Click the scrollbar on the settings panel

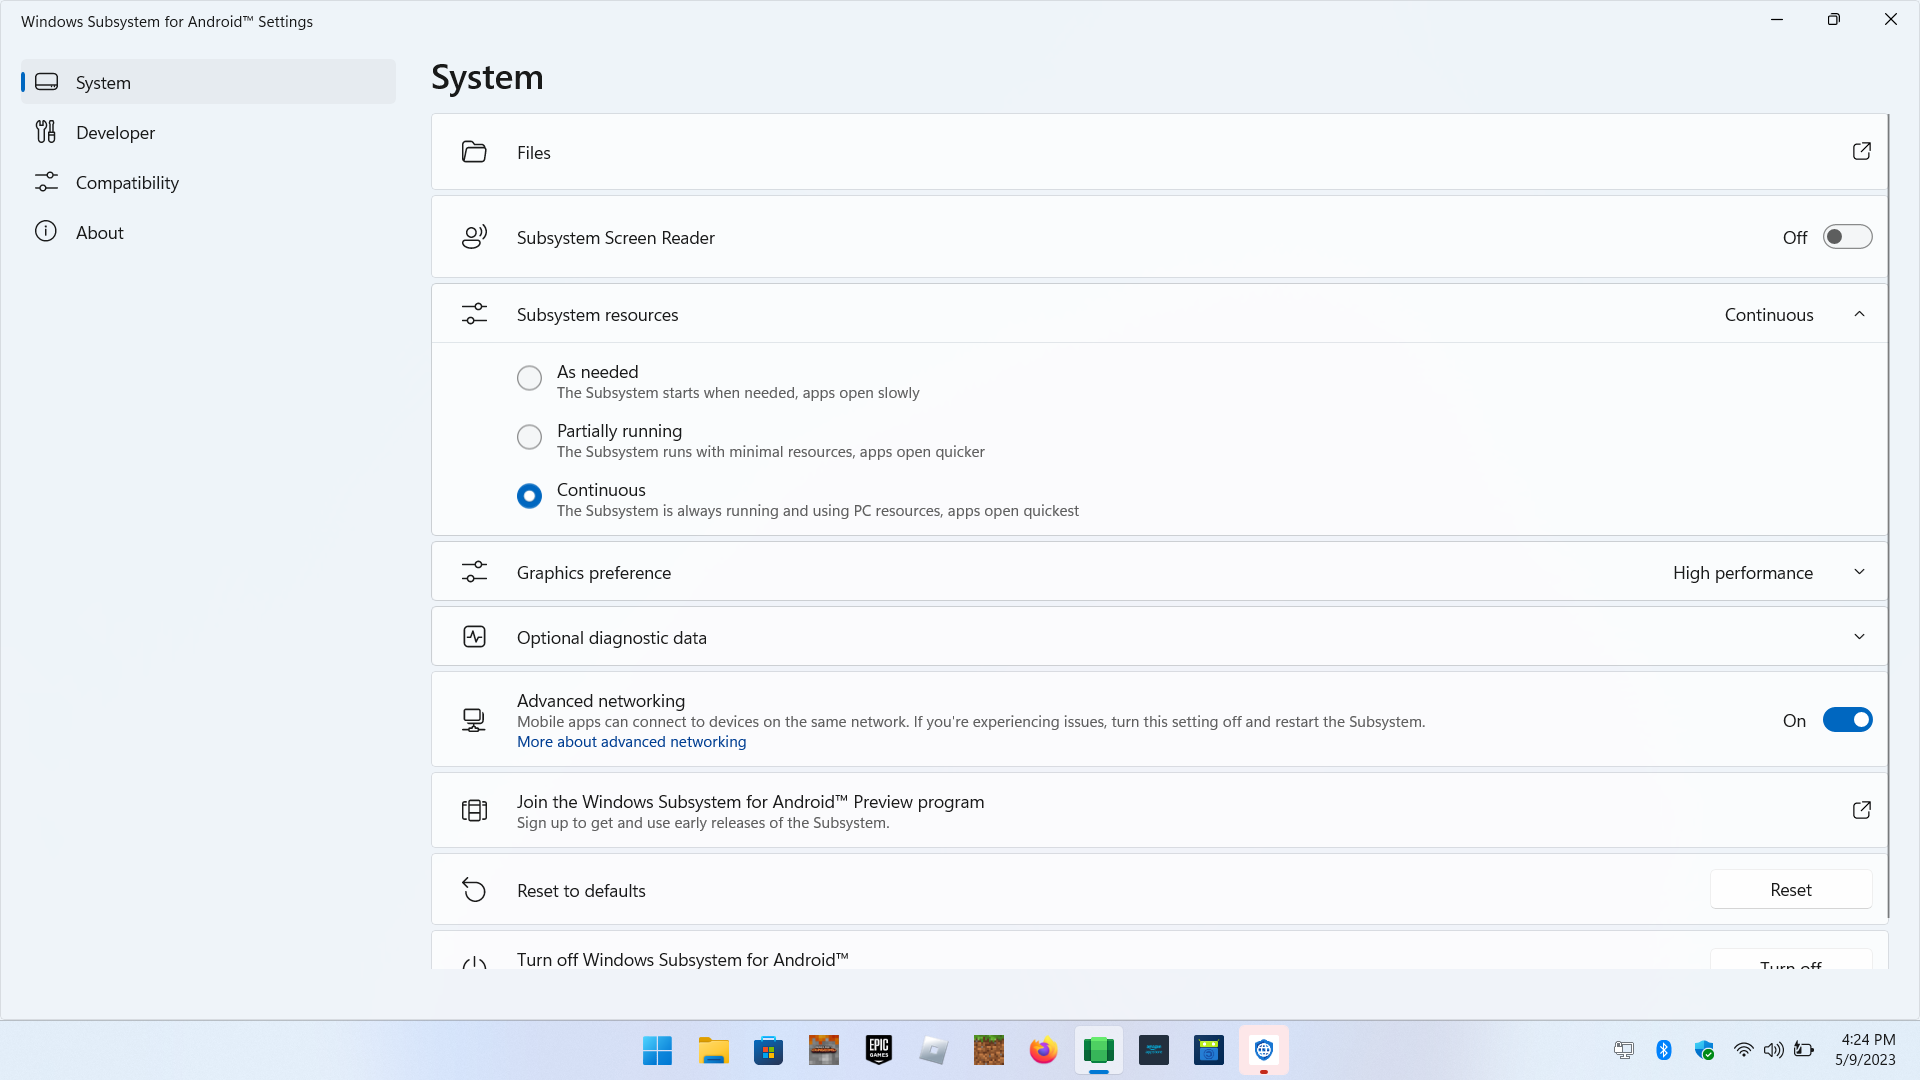pyautogui.click(x=1888, y=516)
